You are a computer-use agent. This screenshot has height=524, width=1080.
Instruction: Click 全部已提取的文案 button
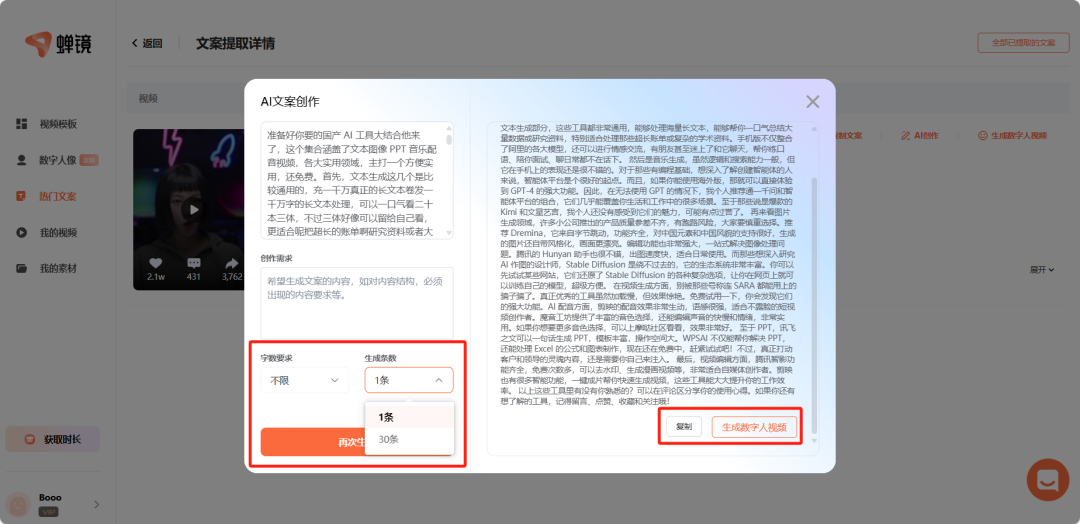1023,43
